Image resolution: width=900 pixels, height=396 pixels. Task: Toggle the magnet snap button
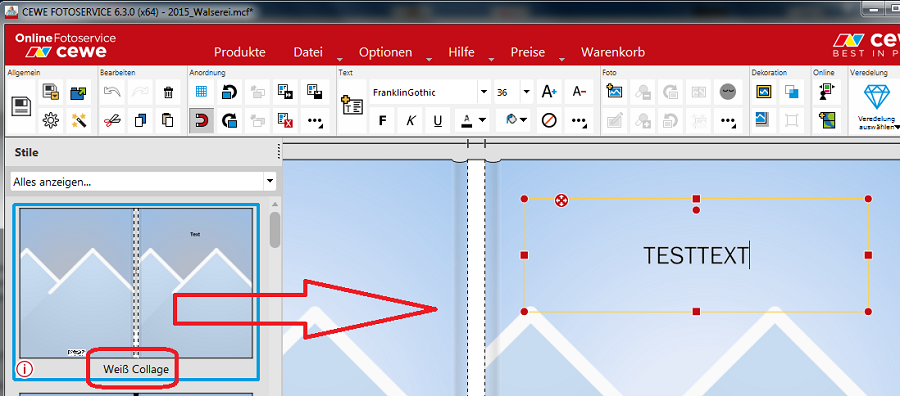[x=201, y=121]
